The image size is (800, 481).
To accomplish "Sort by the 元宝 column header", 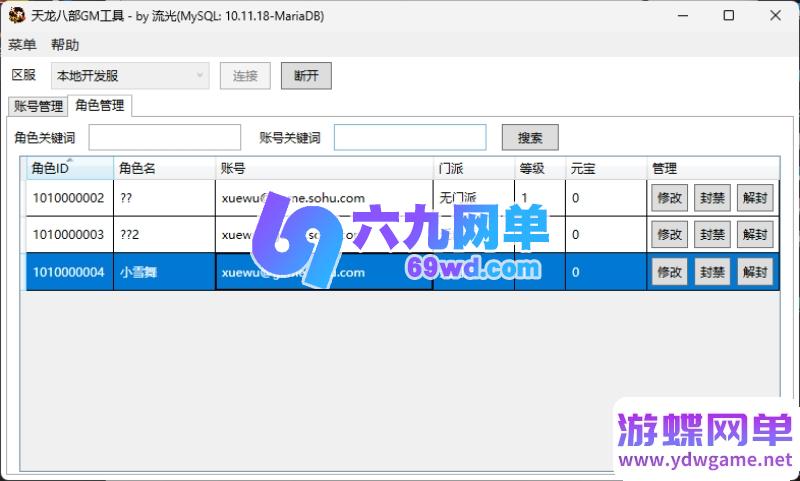I will pos(606,168).
